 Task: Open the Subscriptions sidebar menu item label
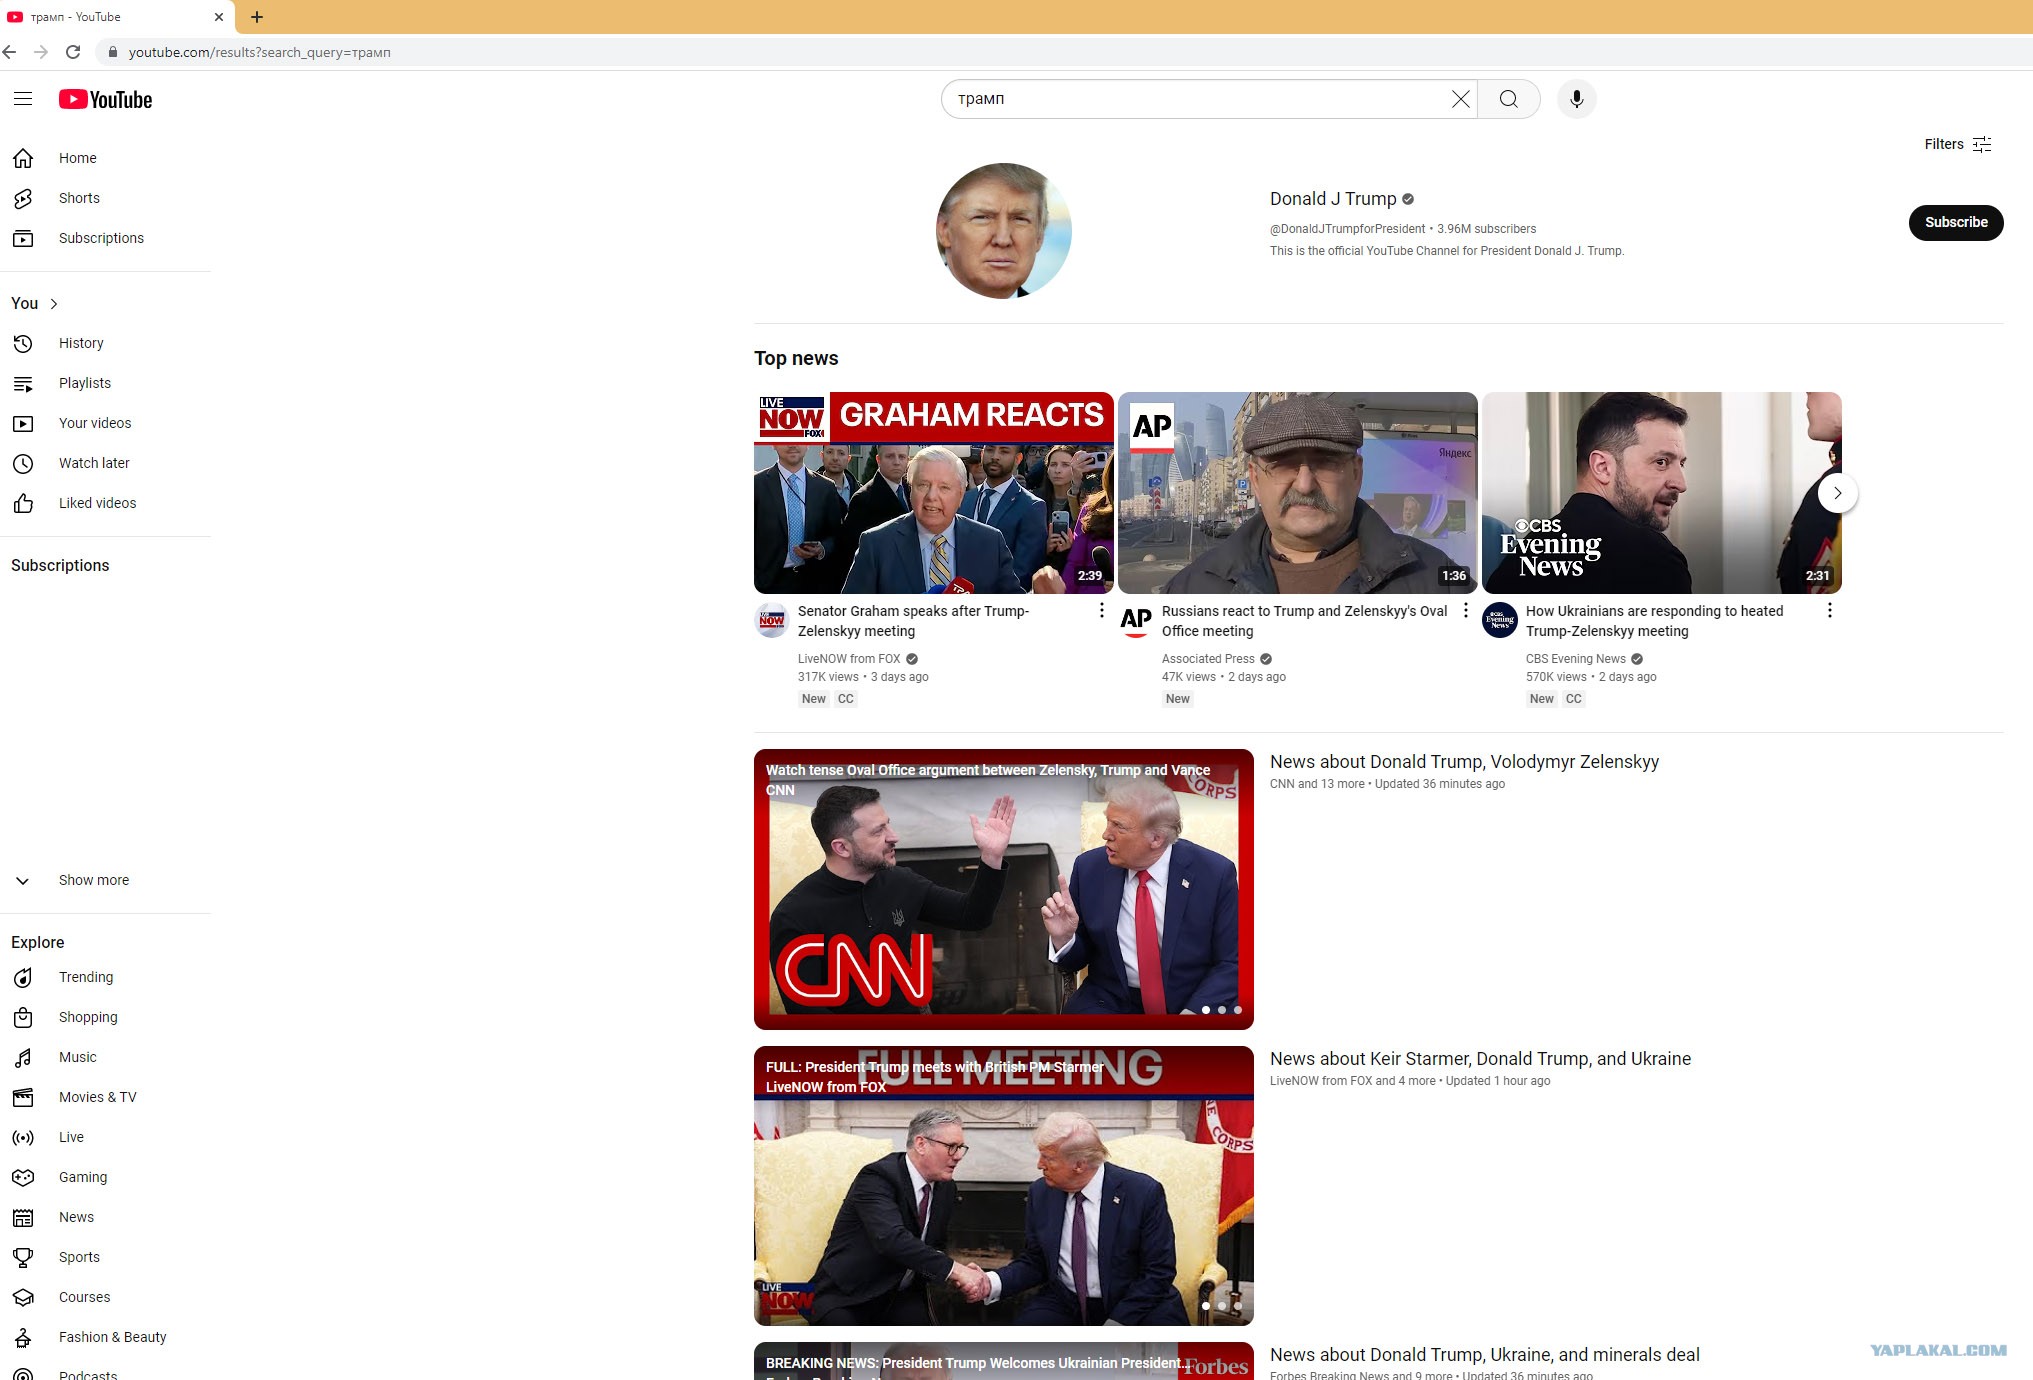101,238
